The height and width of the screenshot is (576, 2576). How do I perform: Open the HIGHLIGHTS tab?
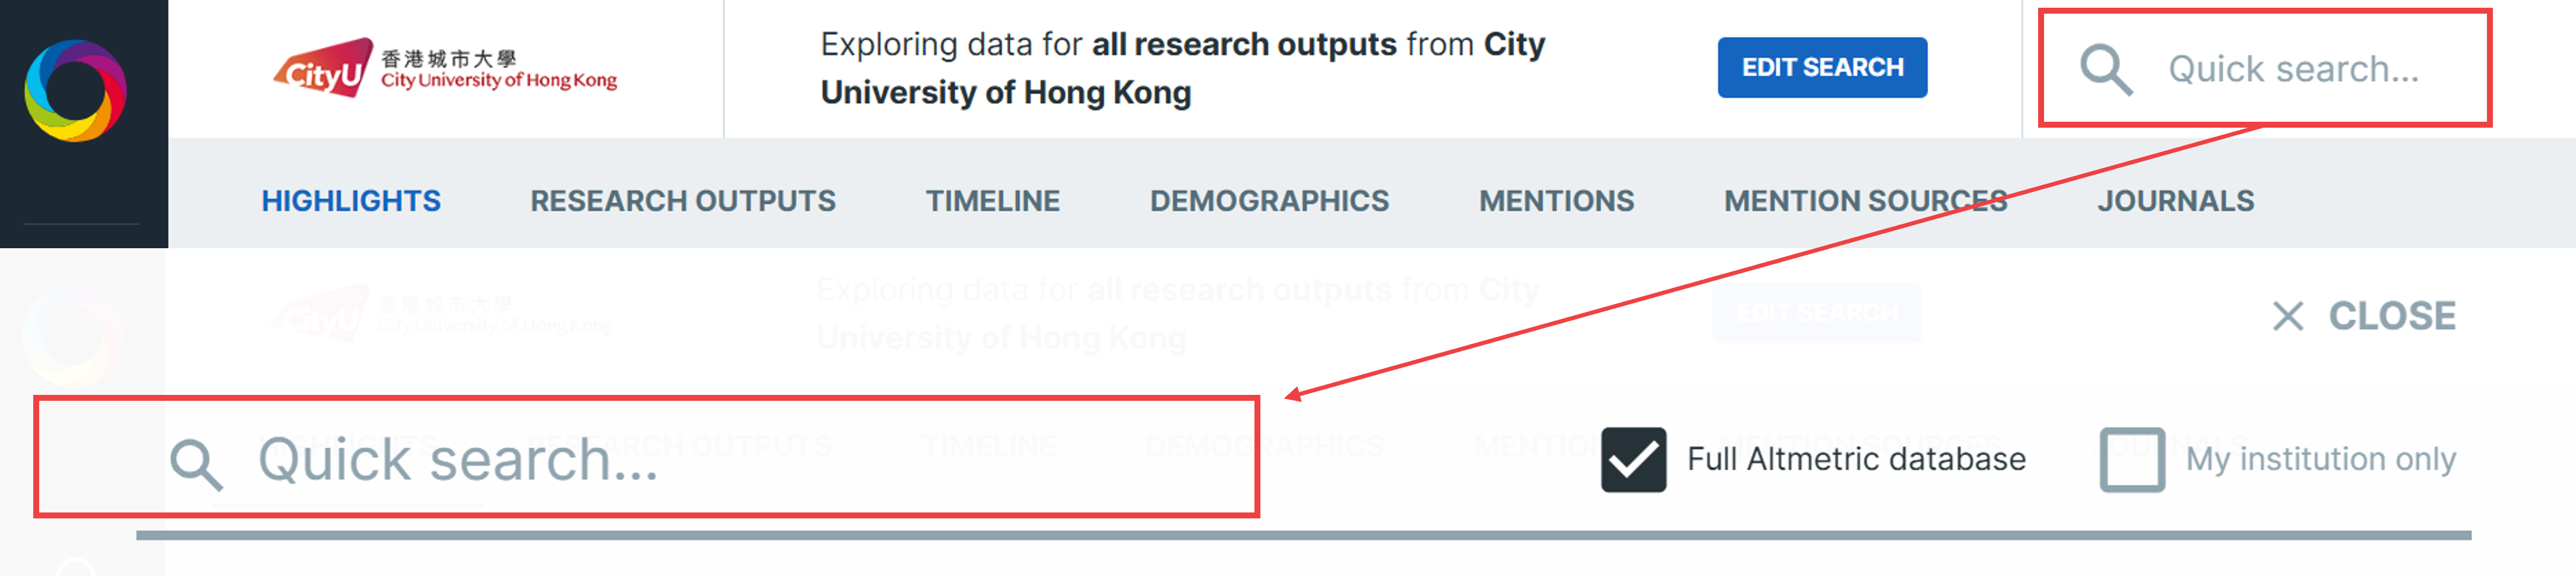351,201
